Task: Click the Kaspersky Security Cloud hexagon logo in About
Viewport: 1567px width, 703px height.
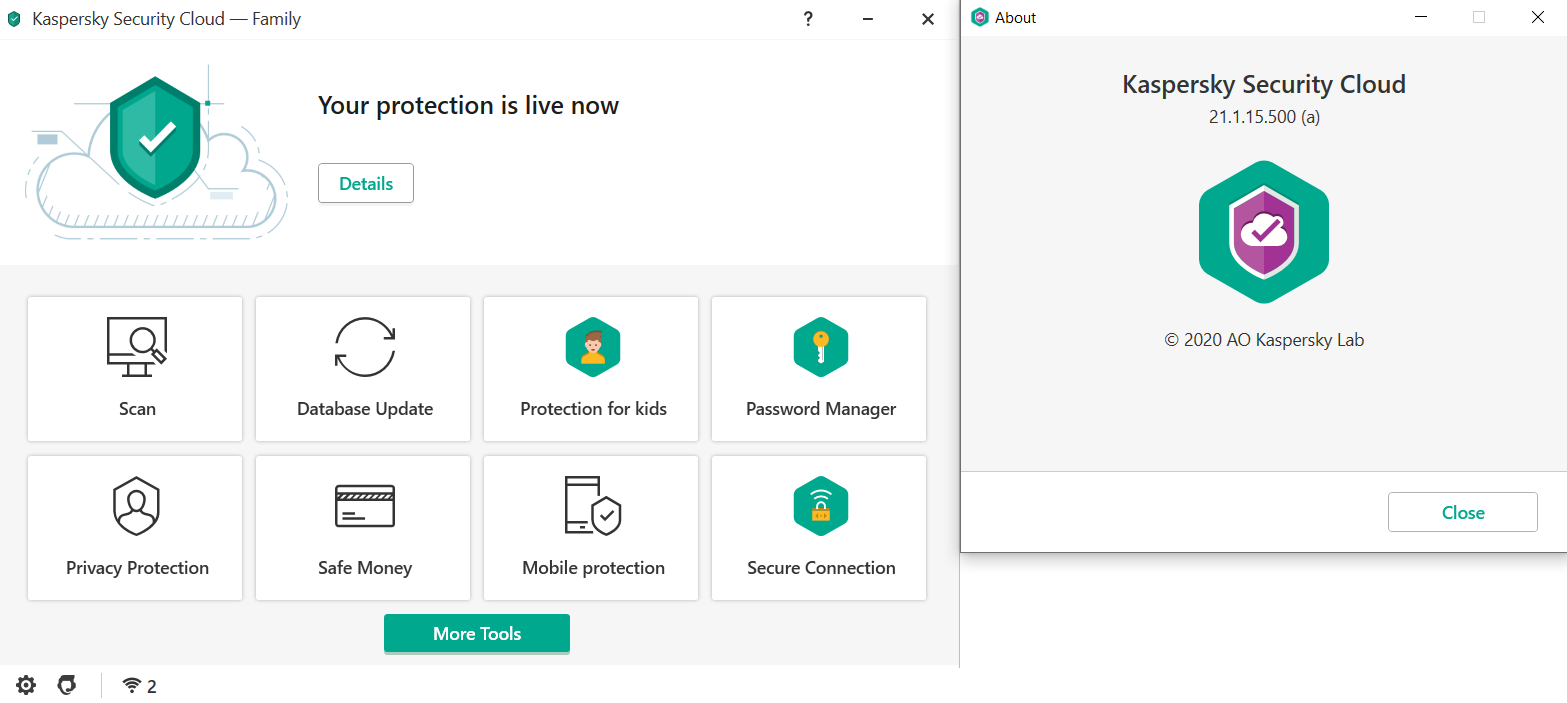Action: pos(1264,232)
